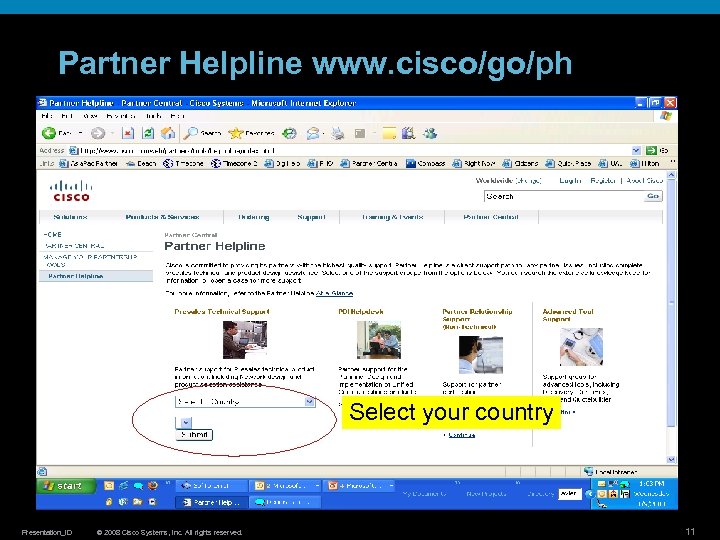Click the Go button next to Search
720x540 pixels.
pyautogui.click(x=653, y=197)
